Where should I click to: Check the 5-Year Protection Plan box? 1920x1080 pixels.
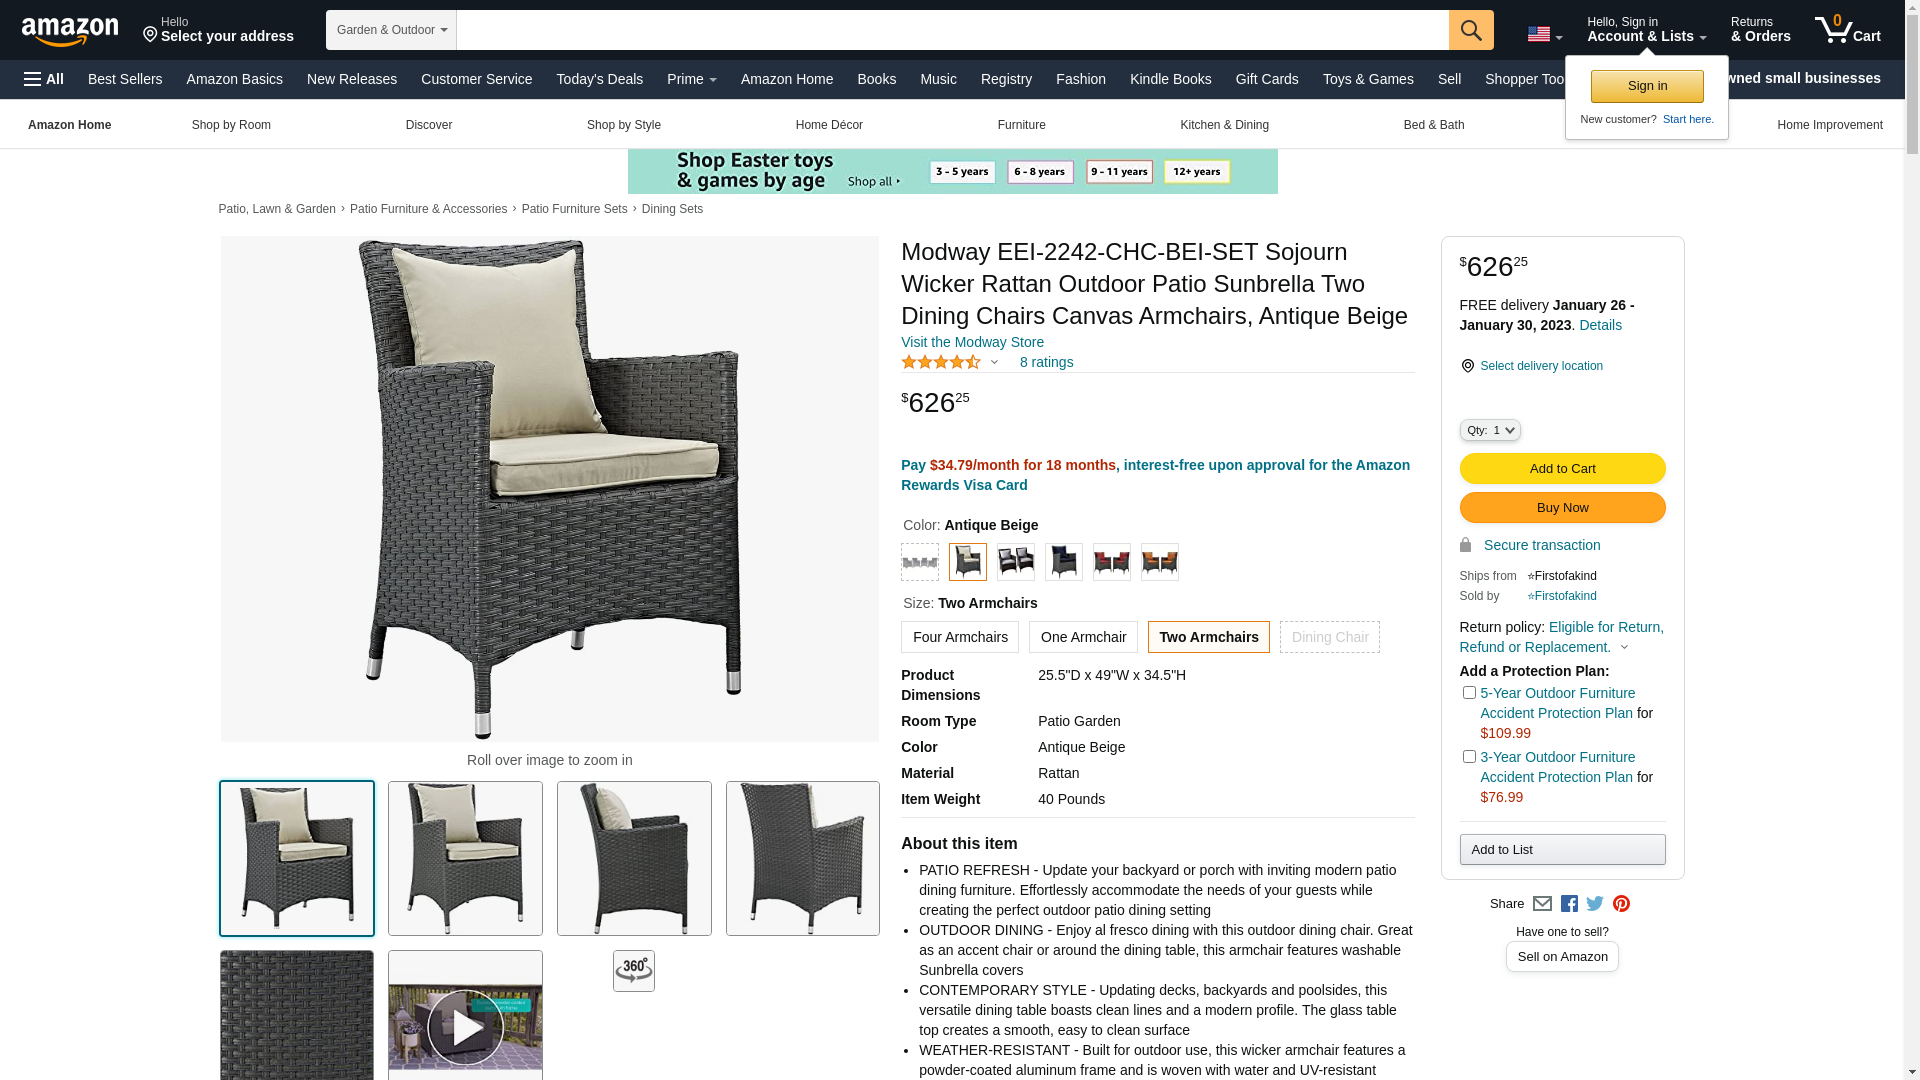pyautogui.click(x=1469, y=692)
